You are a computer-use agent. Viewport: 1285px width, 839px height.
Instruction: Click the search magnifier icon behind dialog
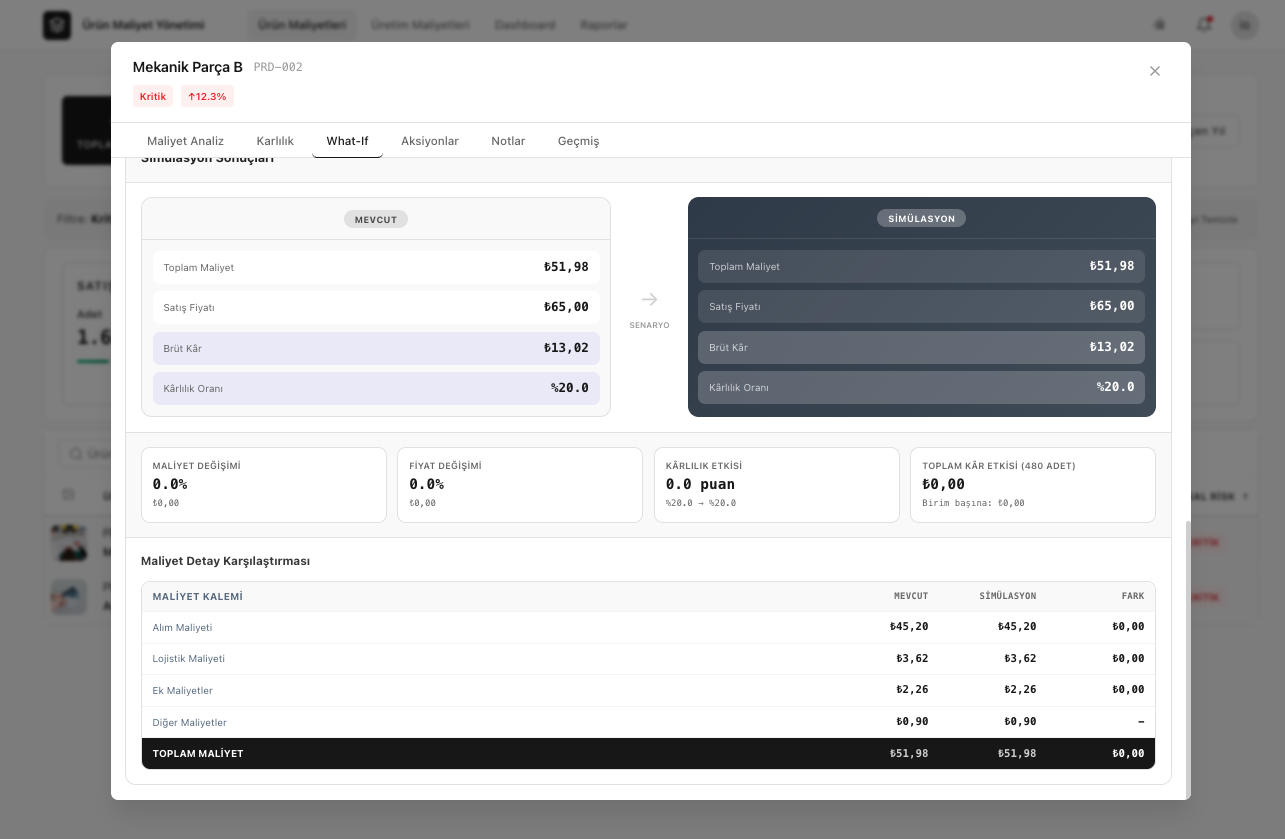click(76, 454)
